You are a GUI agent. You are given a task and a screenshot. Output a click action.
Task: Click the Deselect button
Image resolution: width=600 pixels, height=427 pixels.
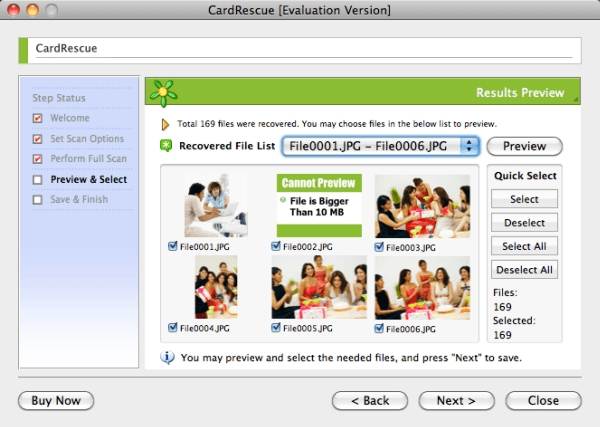tap(524, 223)
